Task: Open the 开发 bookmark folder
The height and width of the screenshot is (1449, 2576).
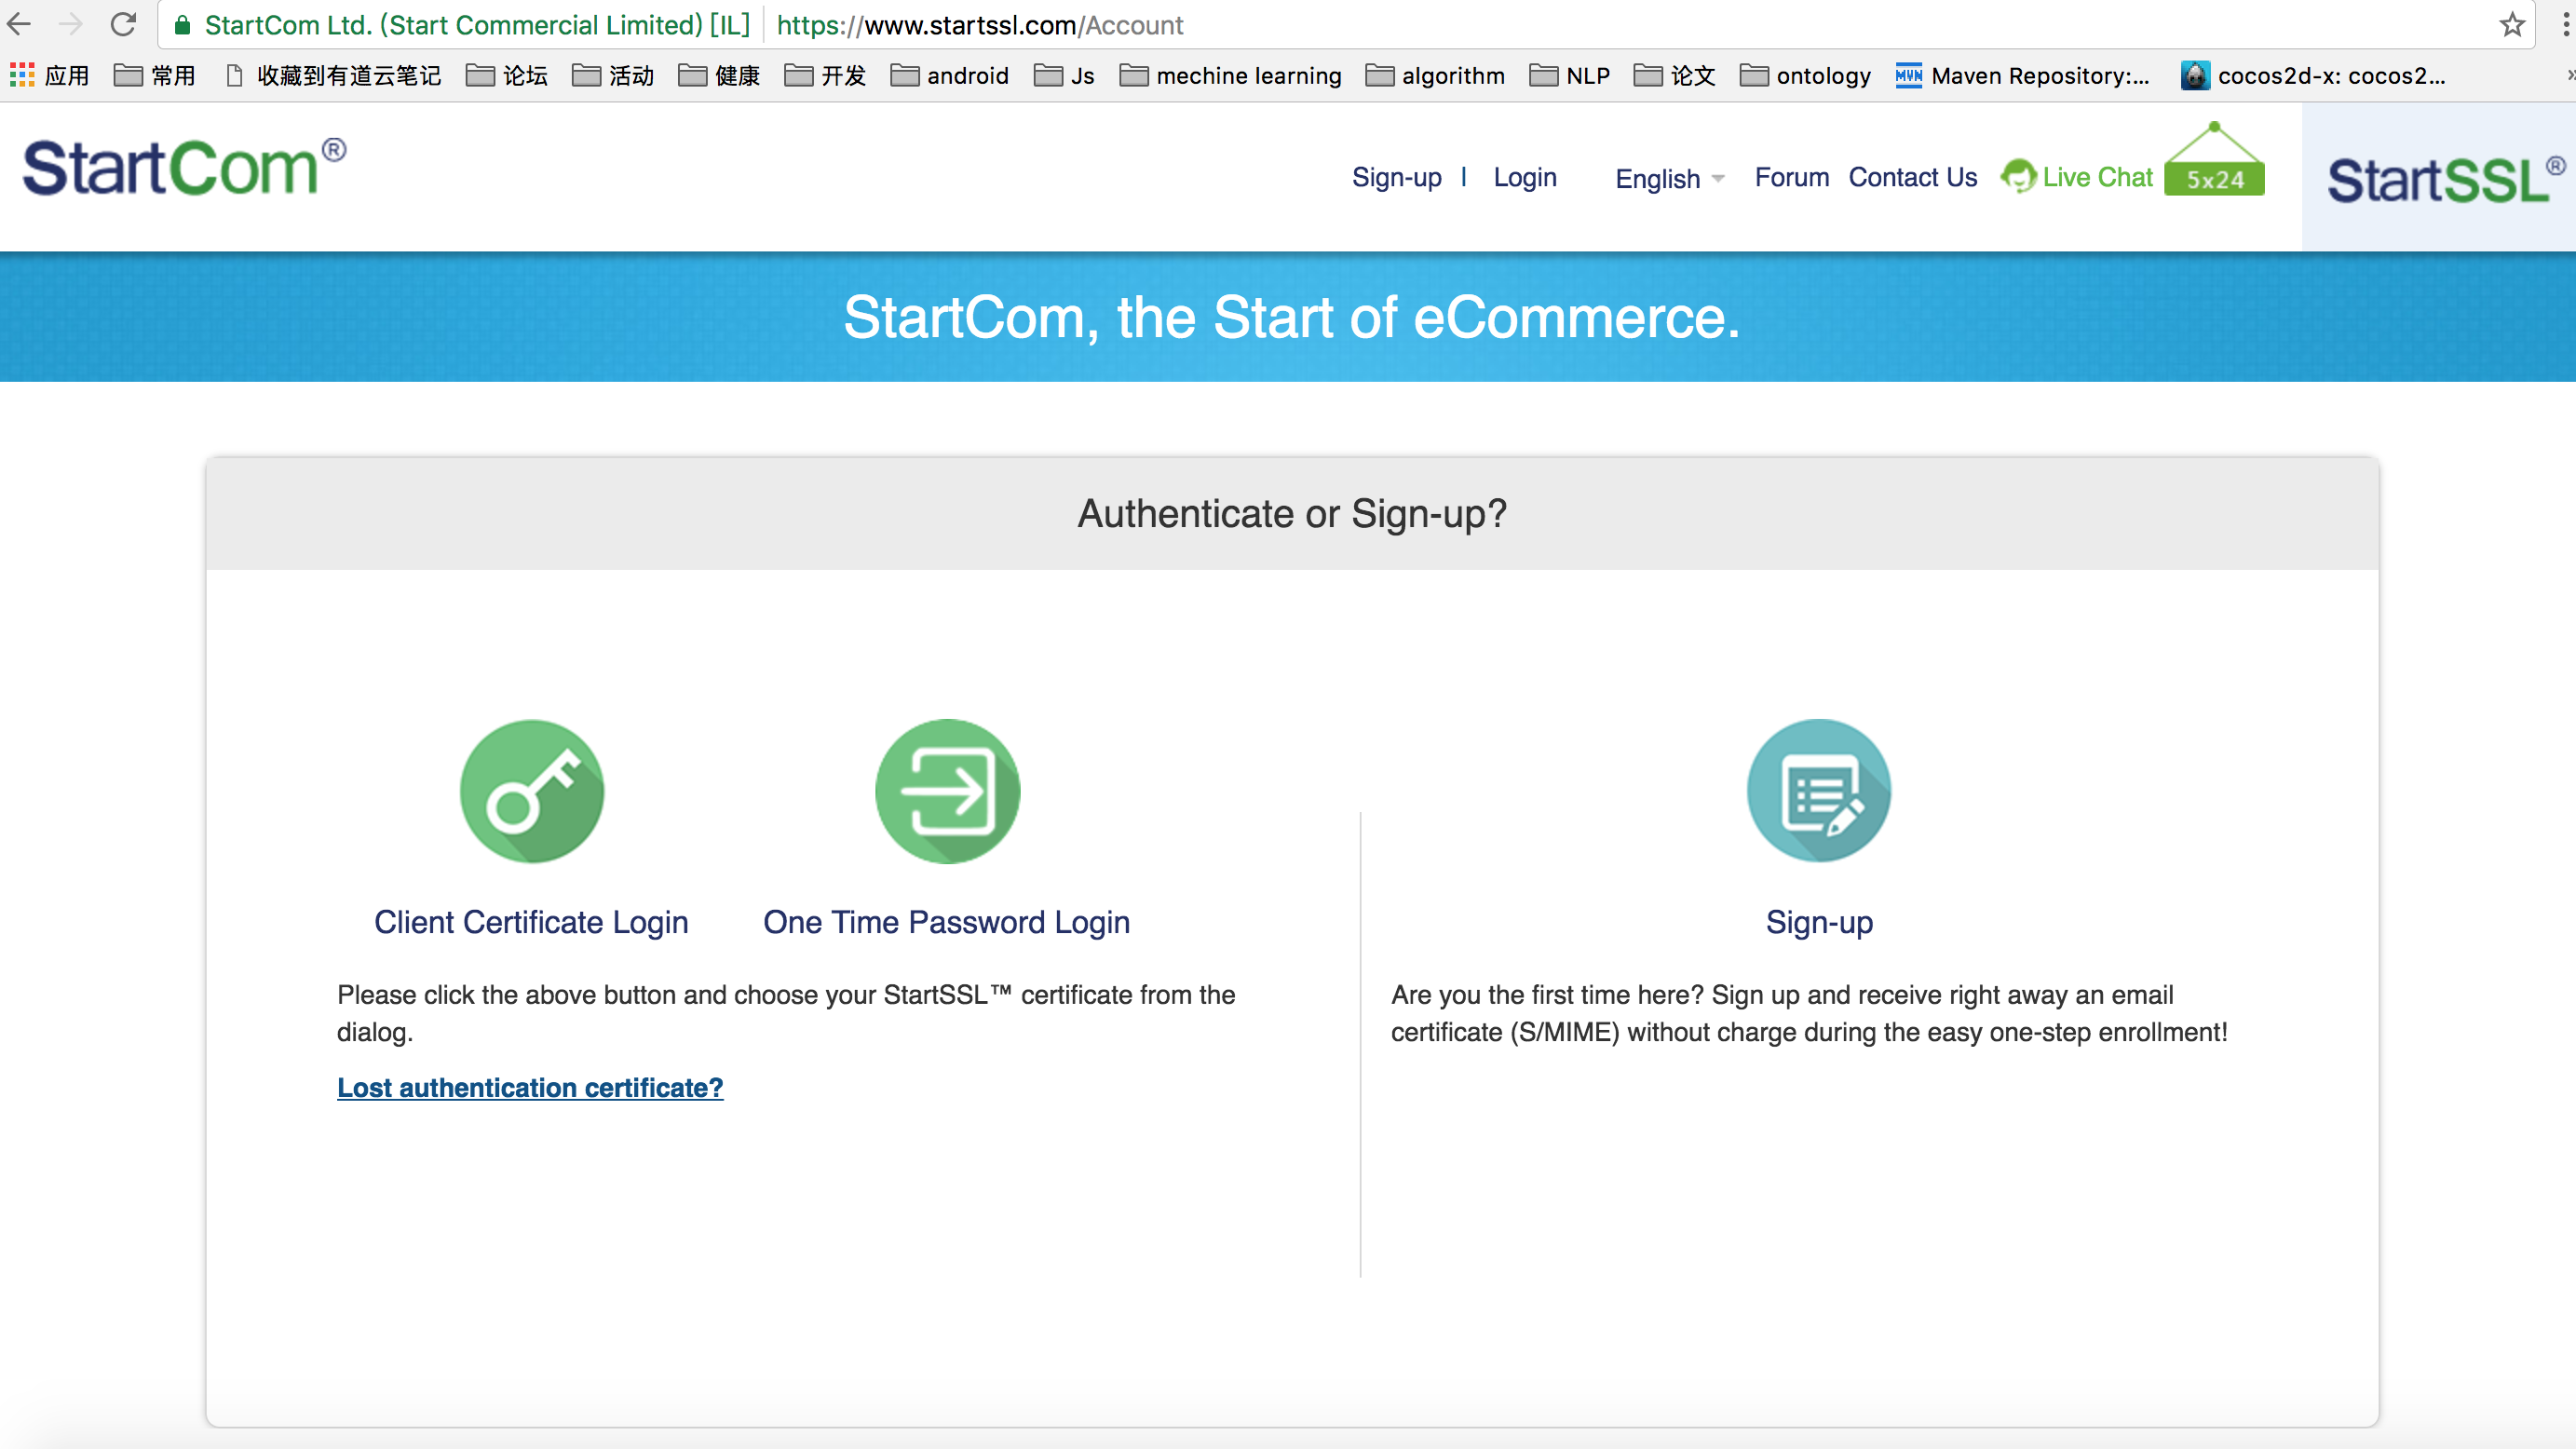Action: pyautogui.click(x=825, y=76)
